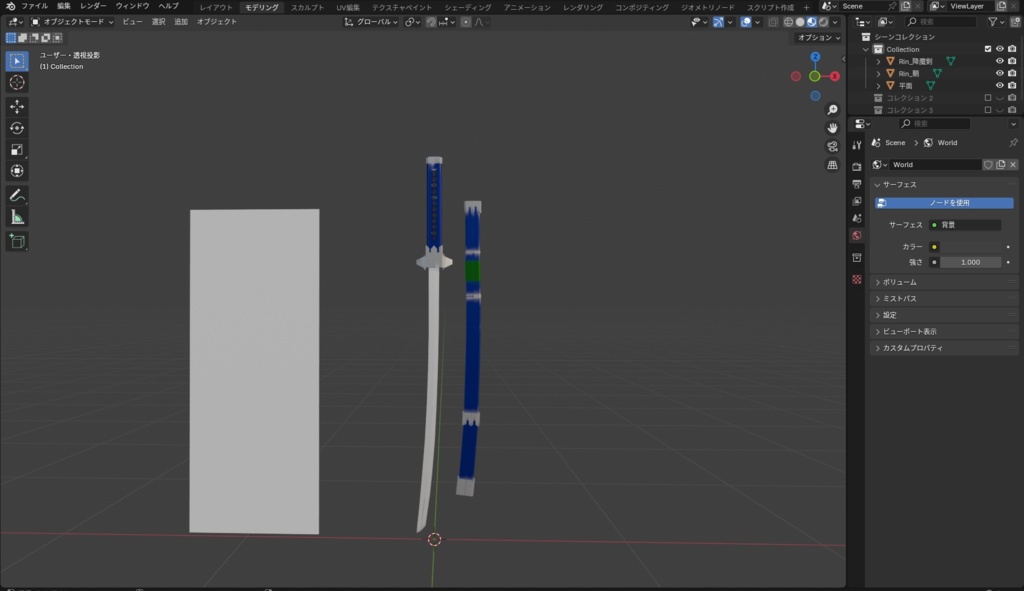1024x591 pixels.
Task: Expand the Rin_鞘 tree item
Action: [878, 74]
